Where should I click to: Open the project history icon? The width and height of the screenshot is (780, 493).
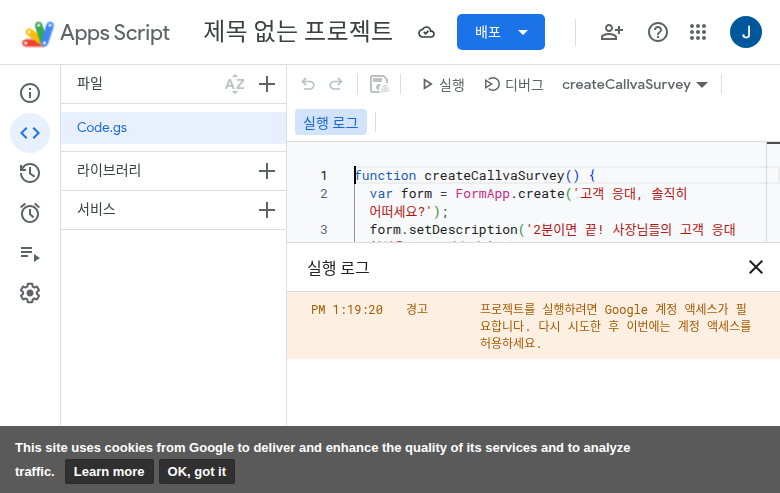(x=30, y=173)
